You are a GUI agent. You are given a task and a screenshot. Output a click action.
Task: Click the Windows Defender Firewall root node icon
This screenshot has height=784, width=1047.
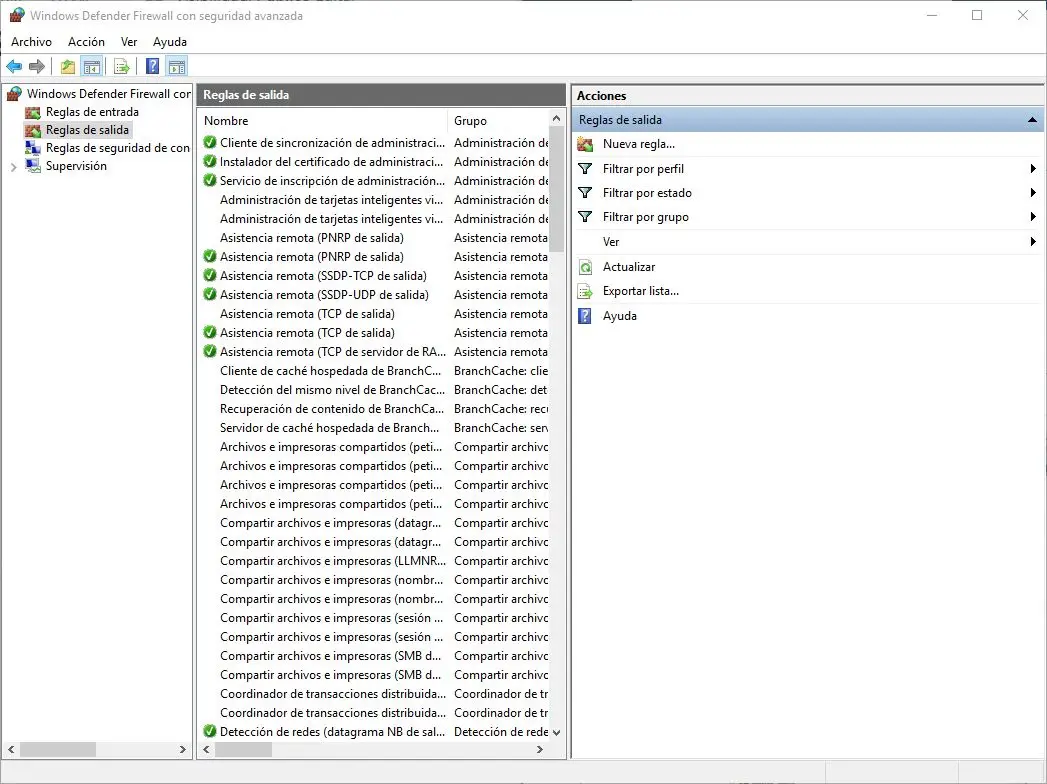(x=15, y=93)
